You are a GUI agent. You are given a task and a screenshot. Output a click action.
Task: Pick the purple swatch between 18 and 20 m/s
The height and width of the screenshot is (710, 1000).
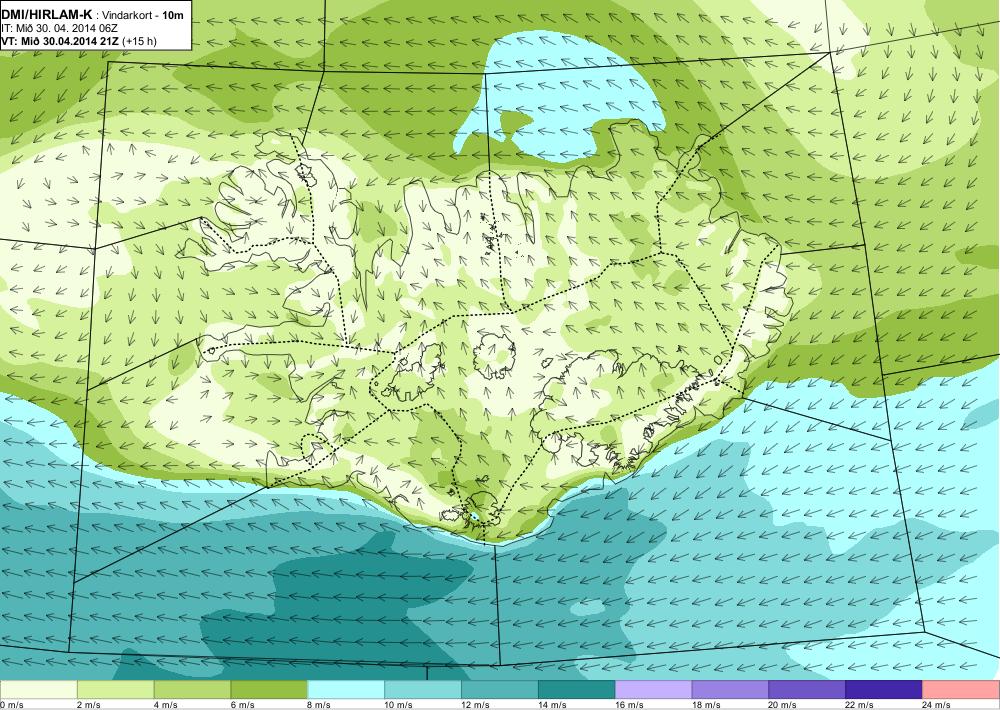tap(730, 690)
